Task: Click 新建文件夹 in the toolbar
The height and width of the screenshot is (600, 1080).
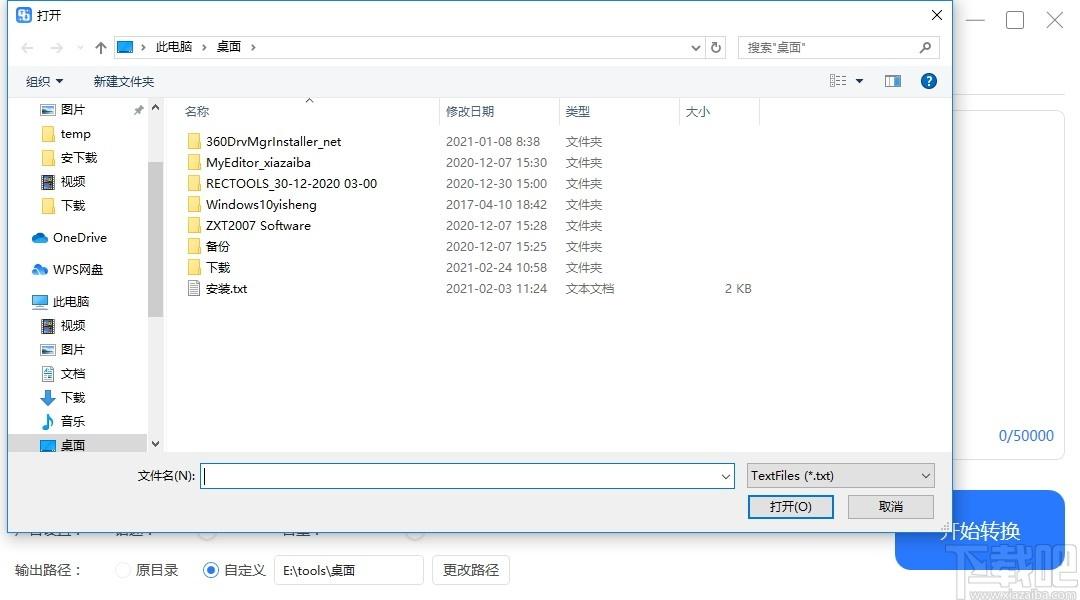Action: (x=124, y=81)
